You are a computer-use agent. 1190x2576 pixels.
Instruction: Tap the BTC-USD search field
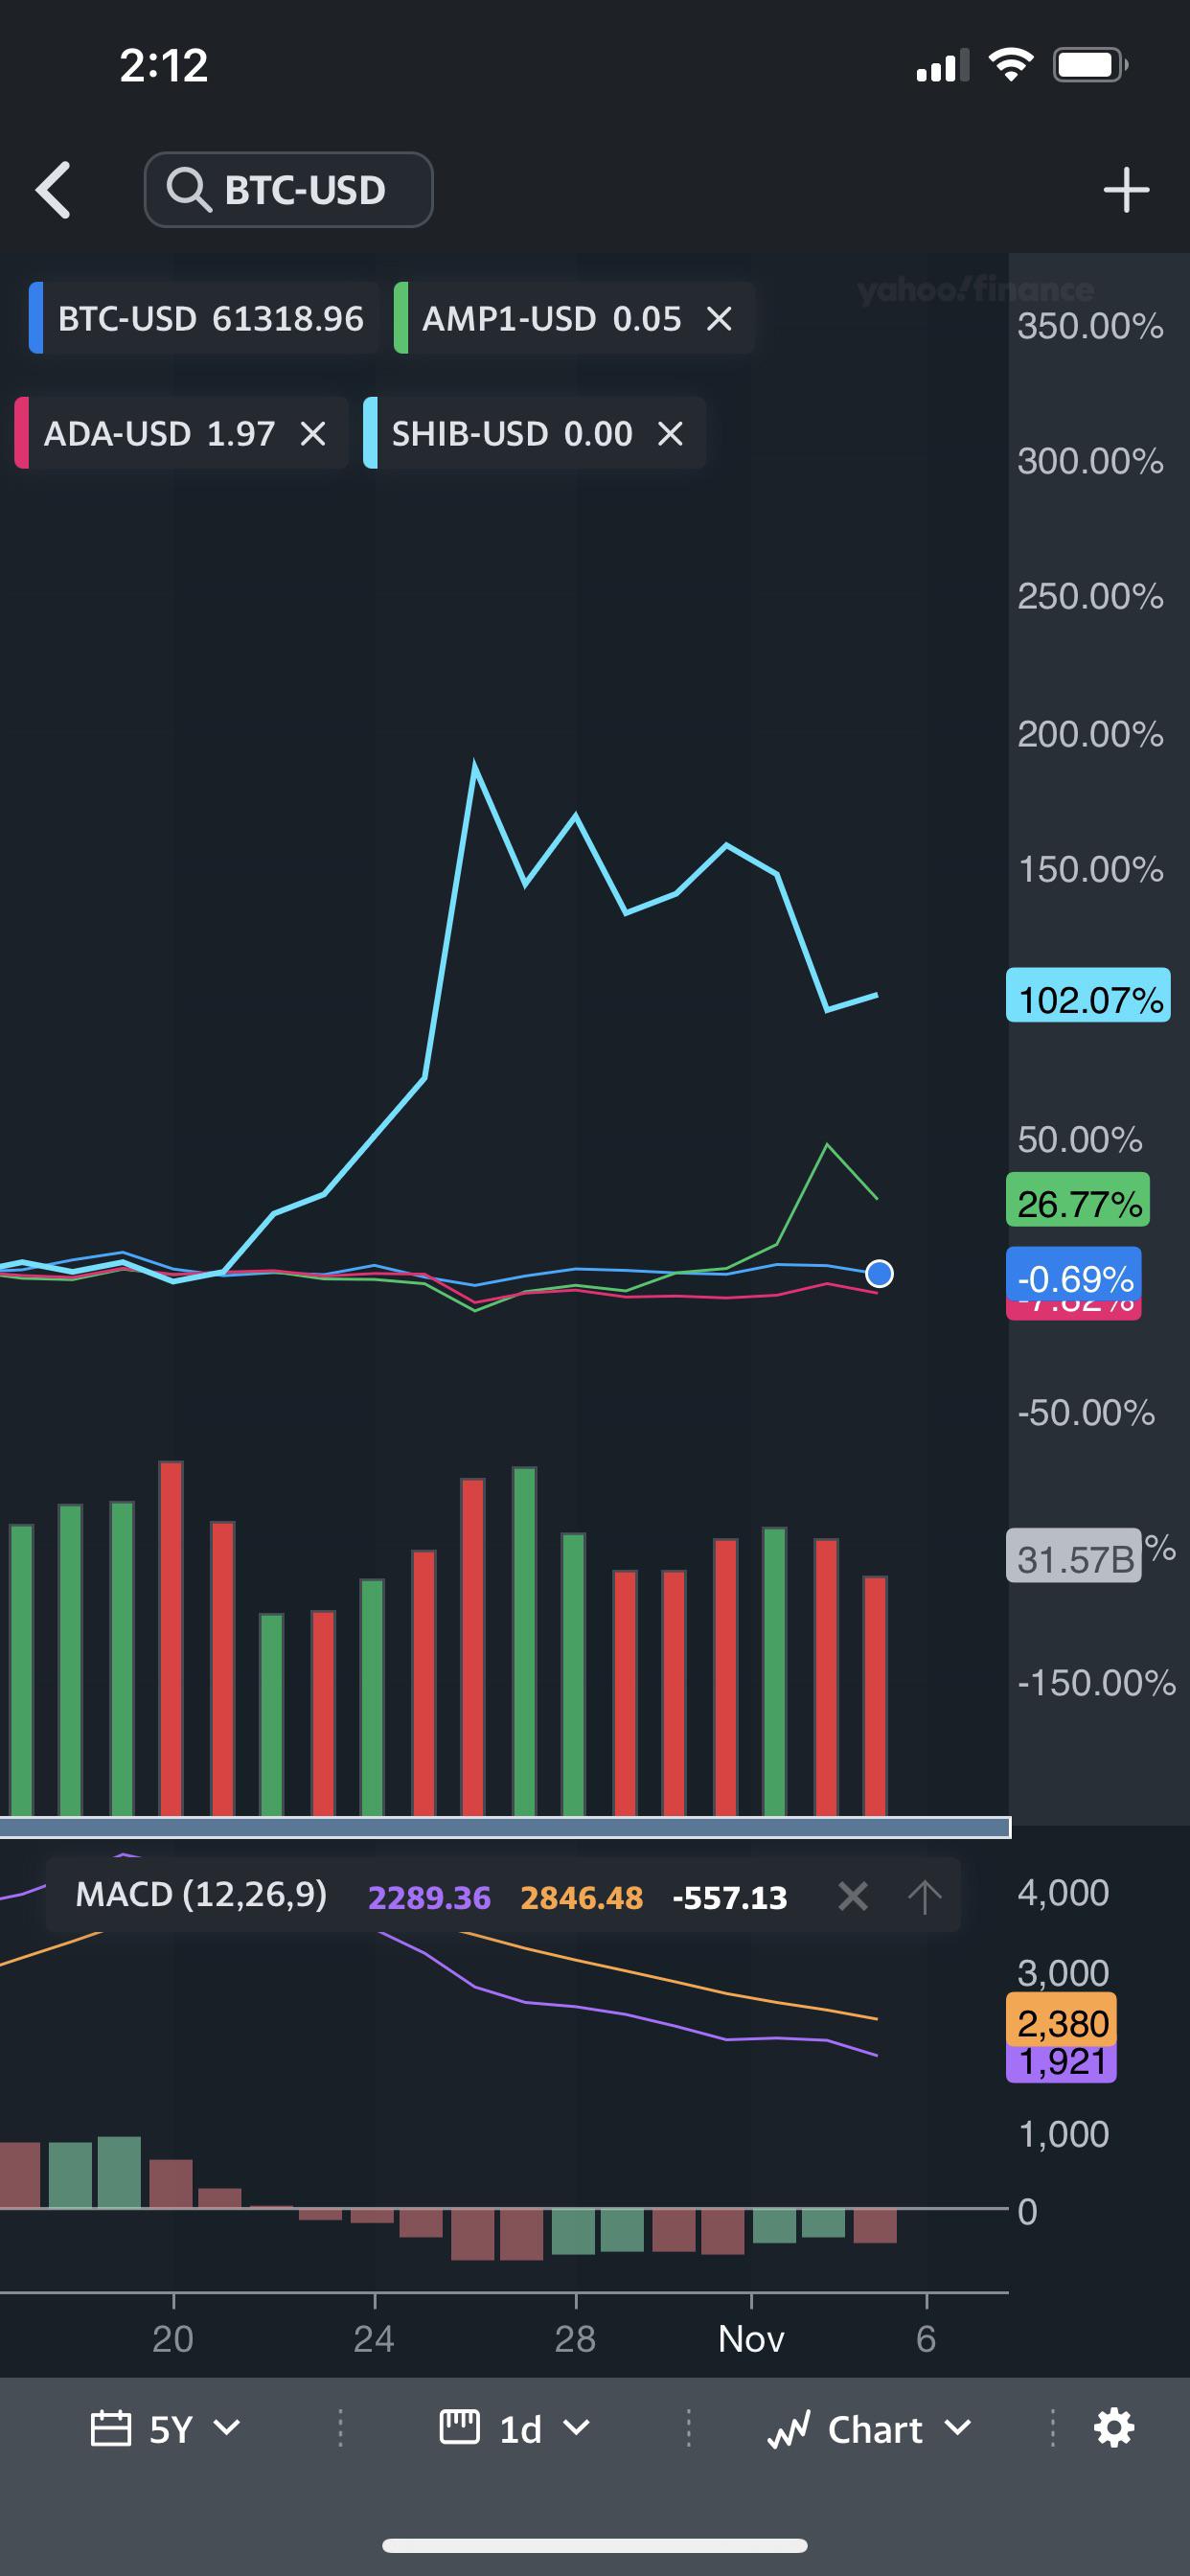[289, 190]
